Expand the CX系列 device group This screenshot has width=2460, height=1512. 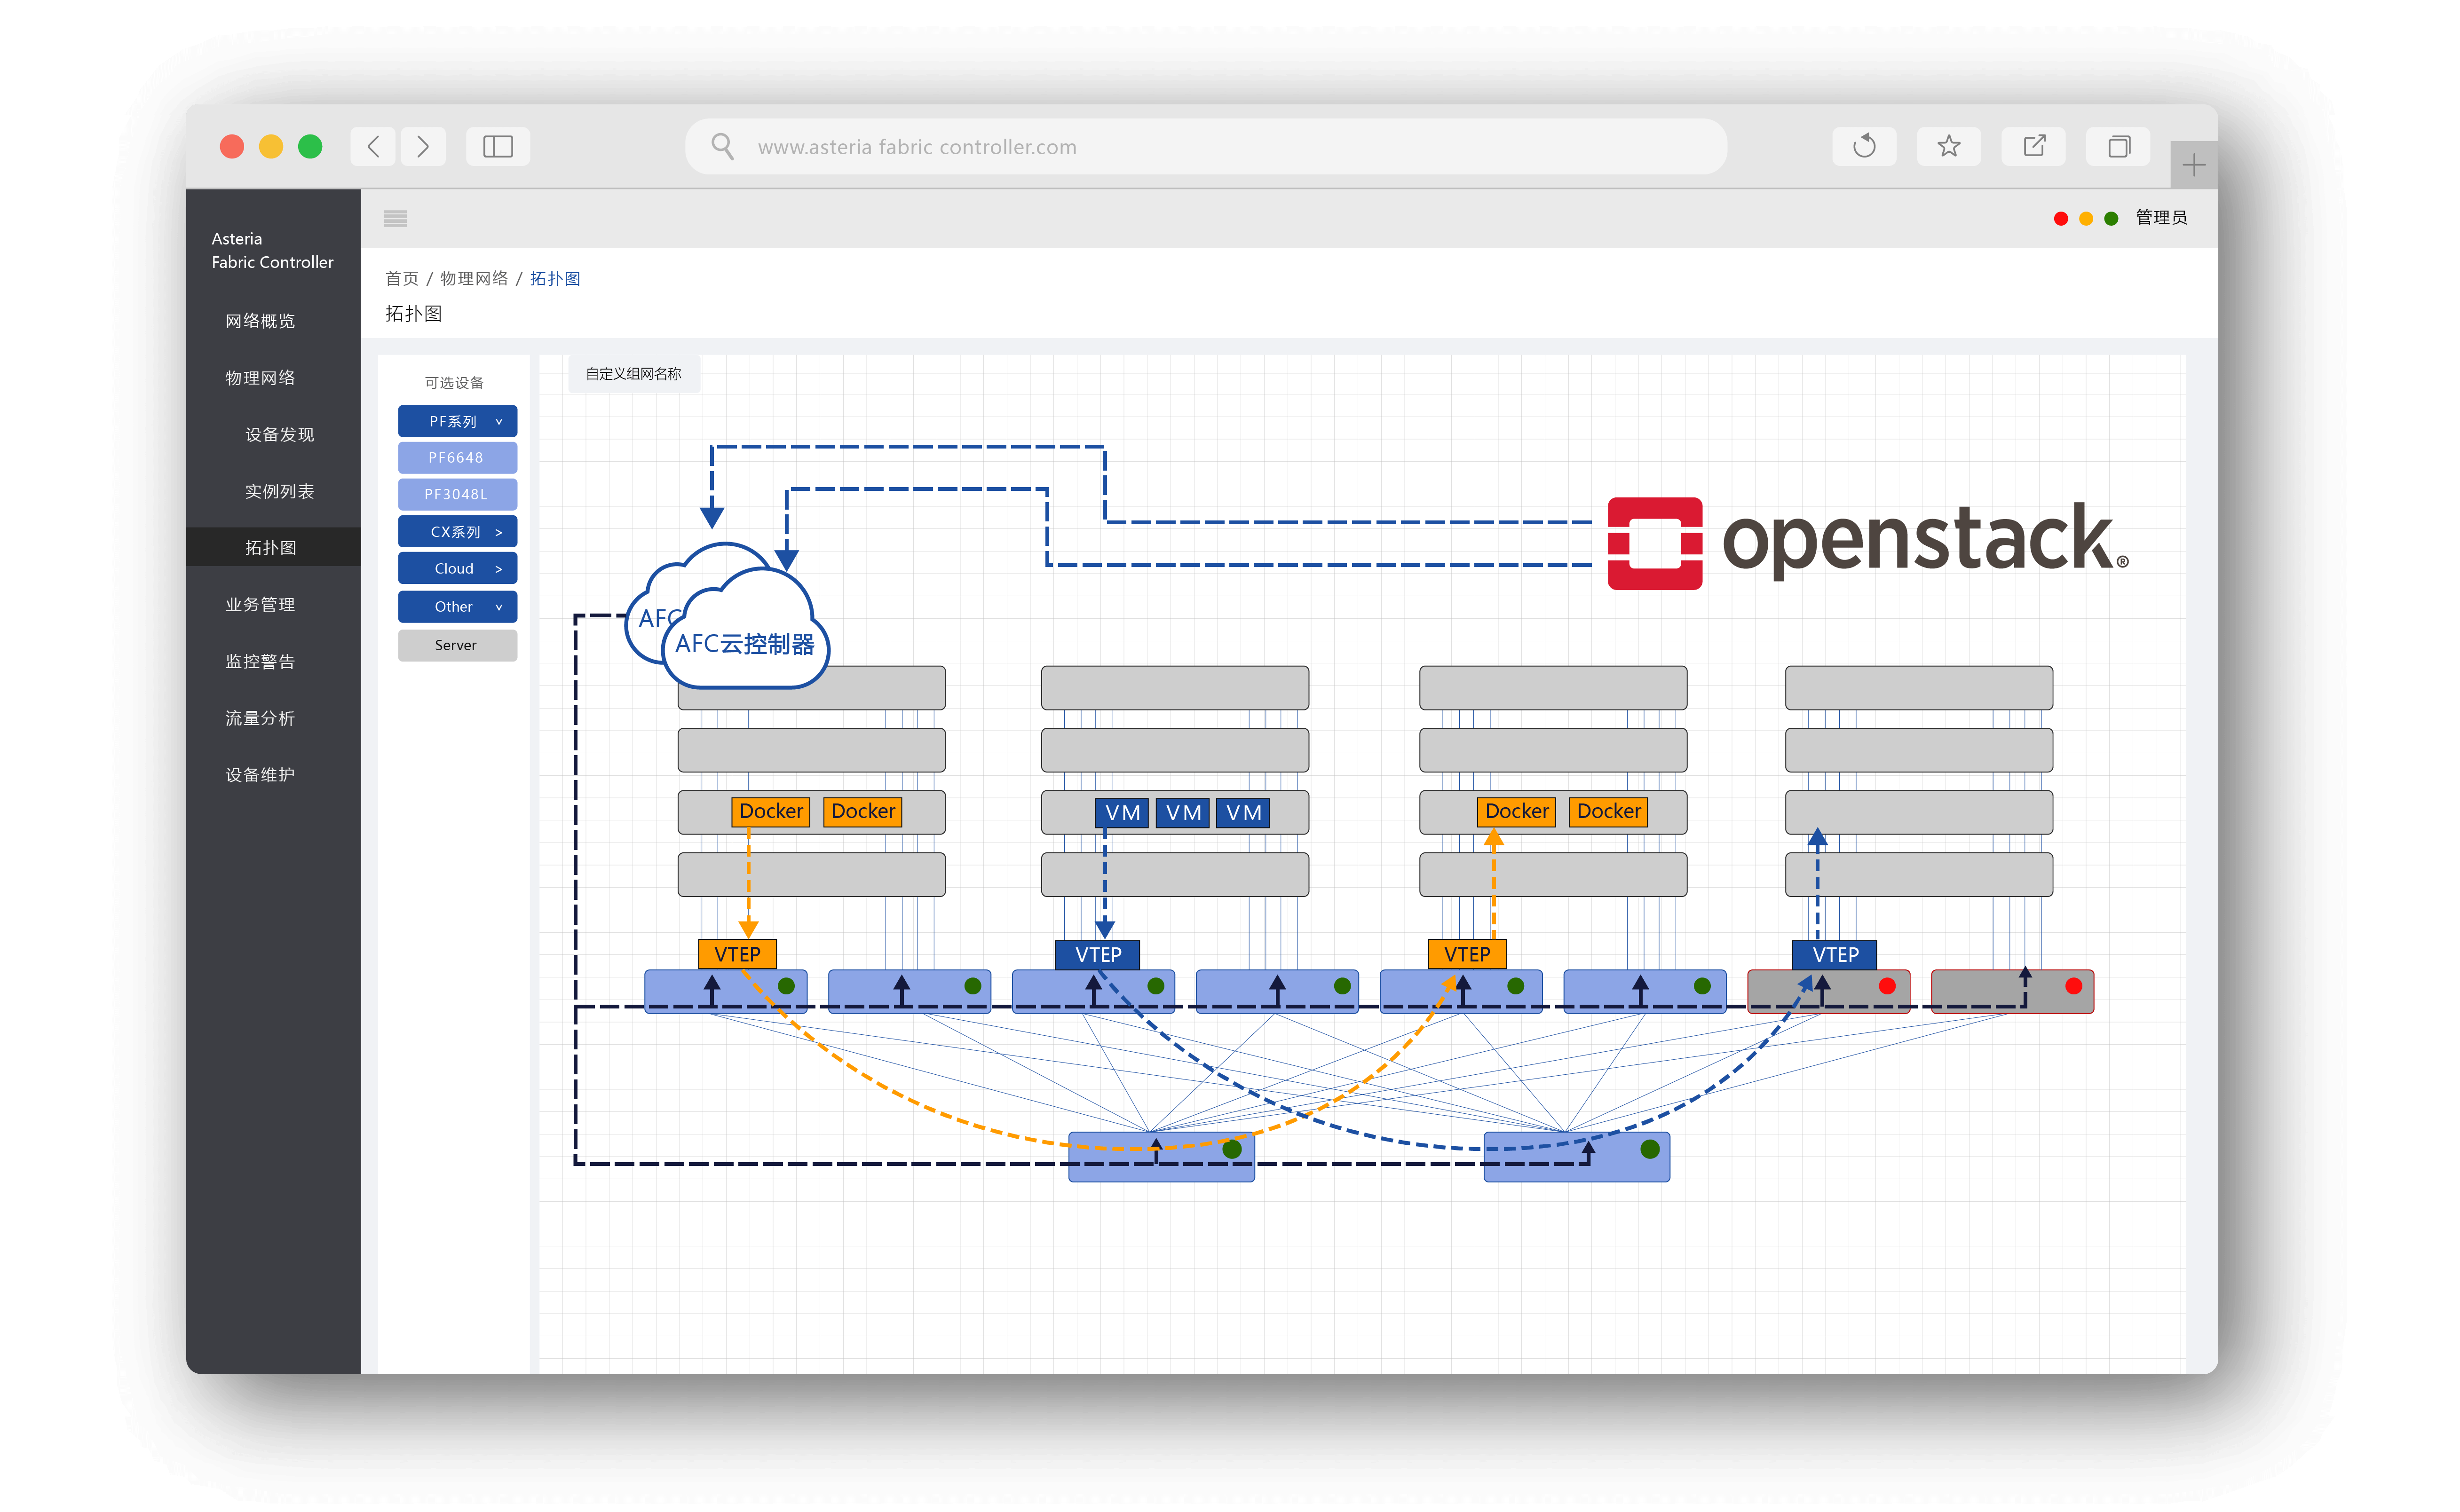[x=457, y=532]
